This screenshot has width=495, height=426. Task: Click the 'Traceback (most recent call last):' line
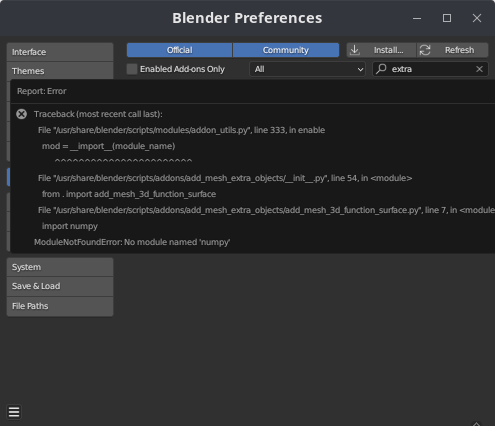pyautogui.click(x=98, y=114)
